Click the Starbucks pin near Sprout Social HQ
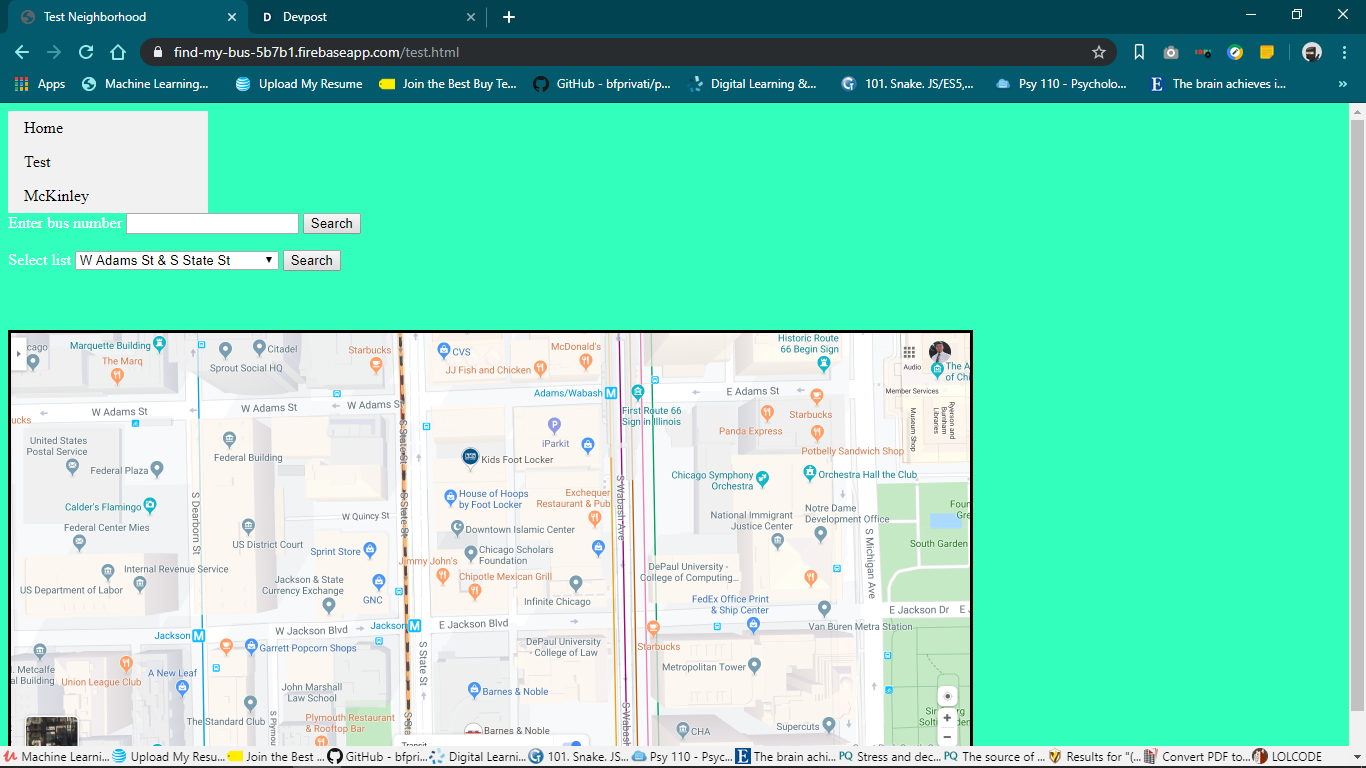1366x768 pixels. 376,364
